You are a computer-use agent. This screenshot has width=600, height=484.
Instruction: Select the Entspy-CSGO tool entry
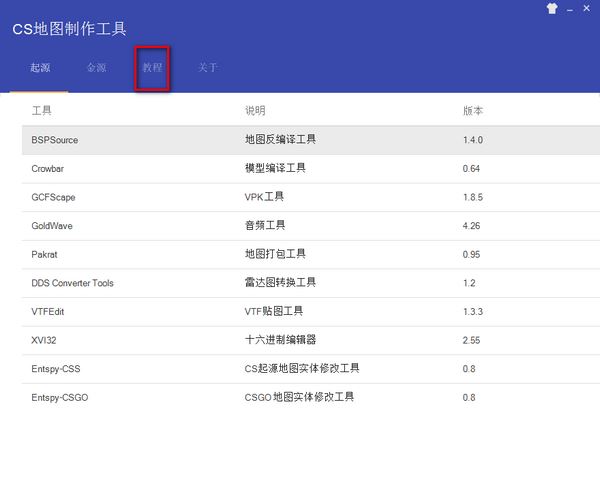coord(60,398)
